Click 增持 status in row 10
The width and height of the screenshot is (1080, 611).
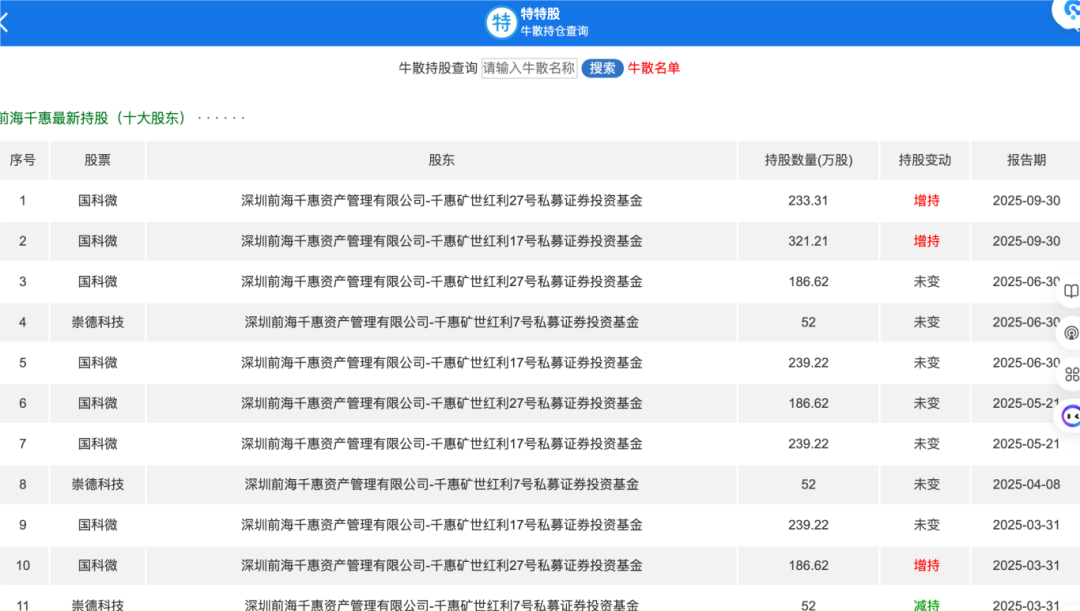[x=926, y=566]
